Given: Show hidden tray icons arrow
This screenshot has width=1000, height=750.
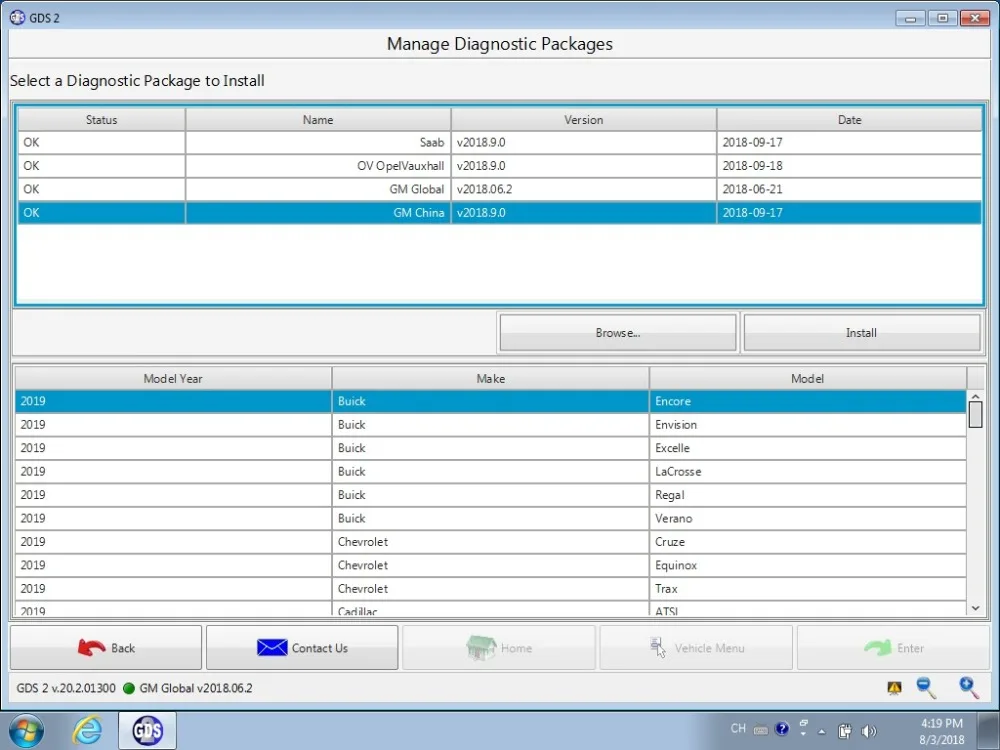Looking at the screenshot, I should pos(822,732).
